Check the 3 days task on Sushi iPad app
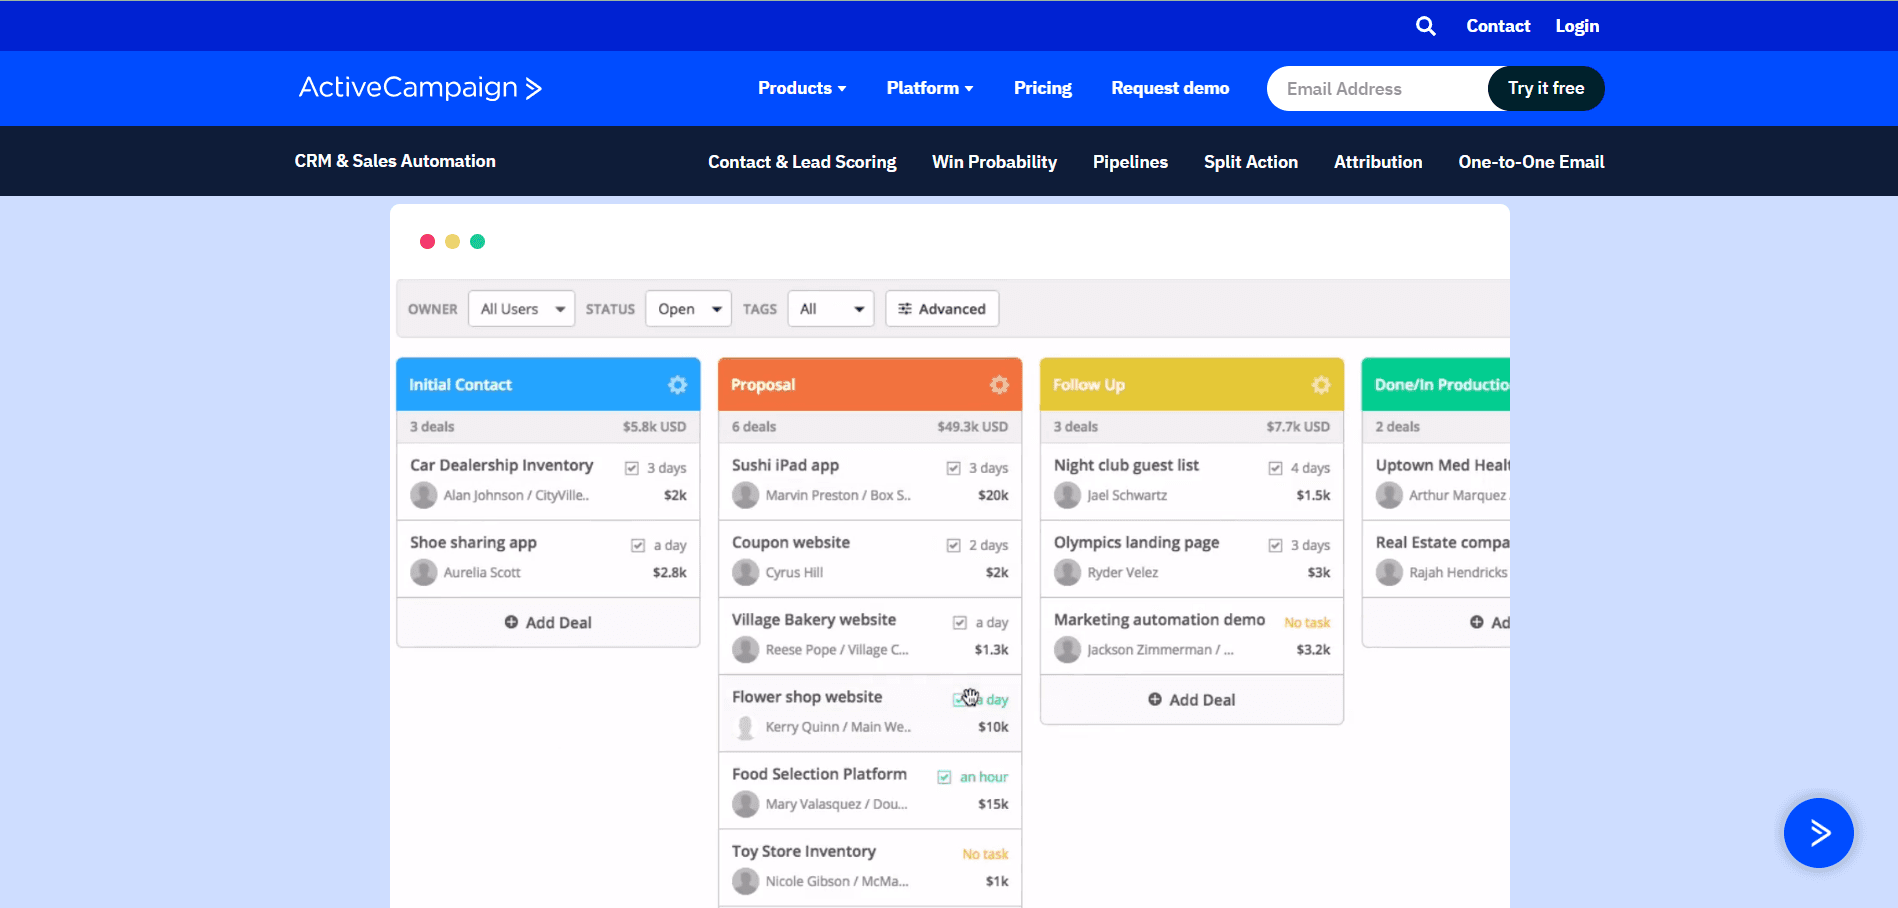The height and width of the screenshot is (908, 1898). point(953,467)
